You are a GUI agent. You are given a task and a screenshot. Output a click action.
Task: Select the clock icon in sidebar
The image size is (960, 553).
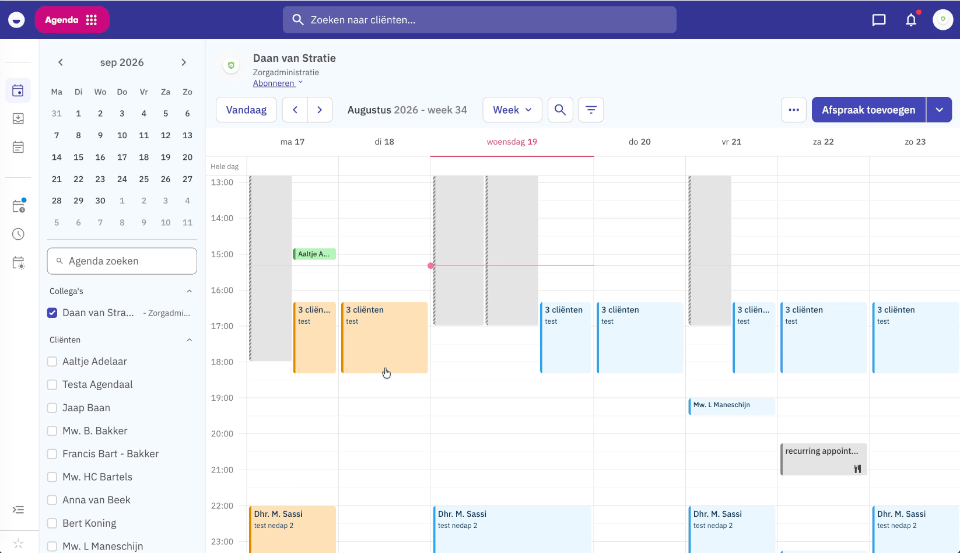coord(18,234)
